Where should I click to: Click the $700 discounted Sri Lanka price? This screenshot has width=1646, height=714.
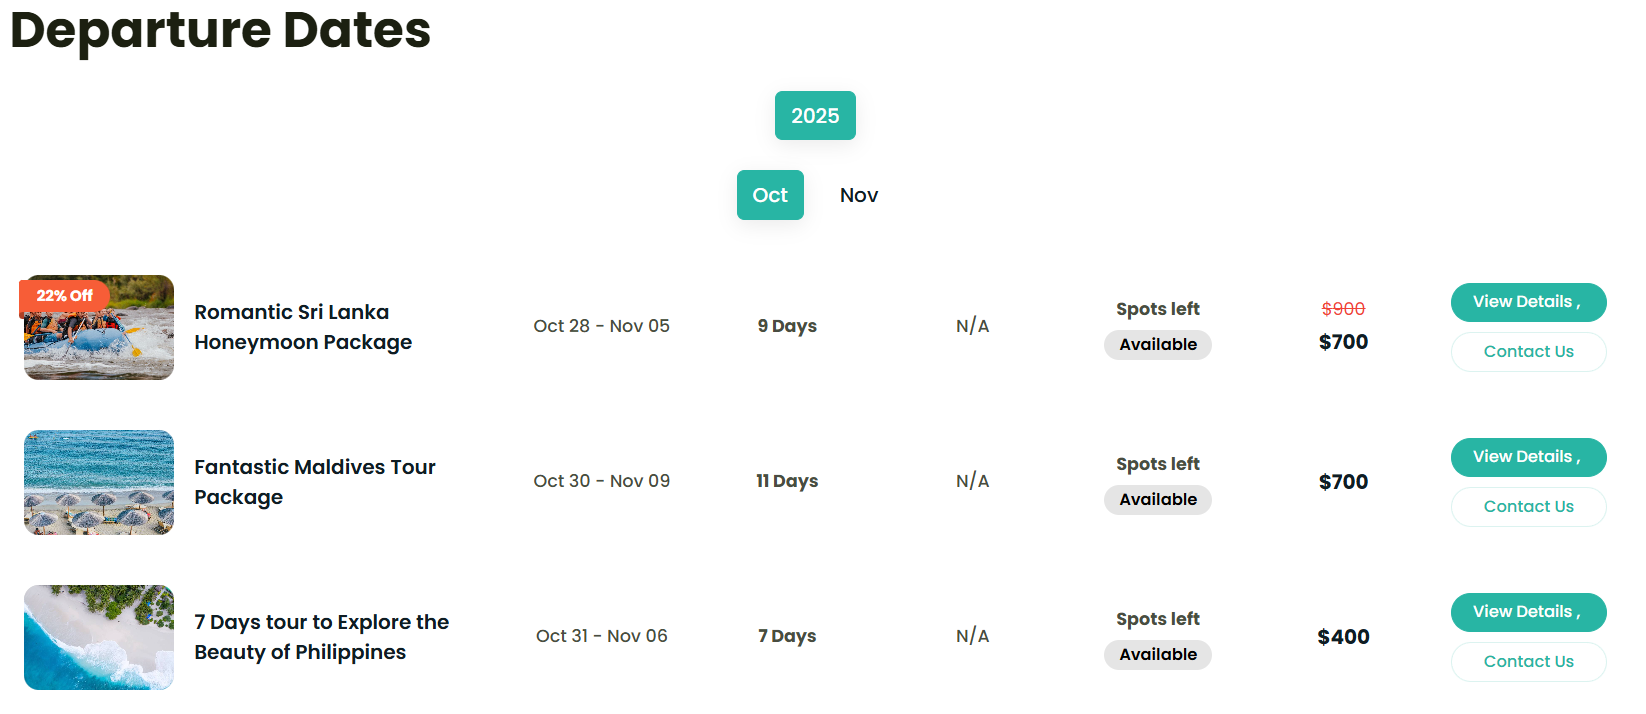tap(1343, 342)
